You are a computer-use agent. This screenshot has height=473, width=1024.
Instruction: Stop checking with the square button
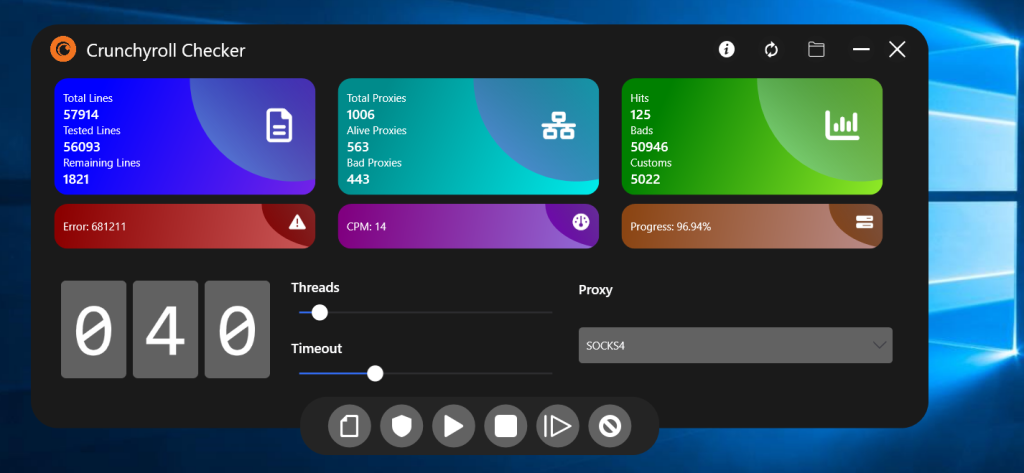[x=505, y=426]
